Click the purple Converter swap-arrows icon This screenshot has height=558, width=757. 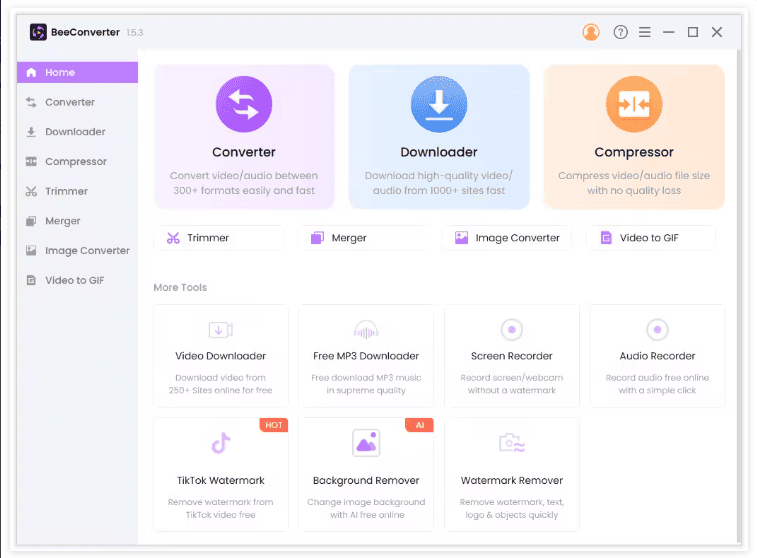coord(244,104)
